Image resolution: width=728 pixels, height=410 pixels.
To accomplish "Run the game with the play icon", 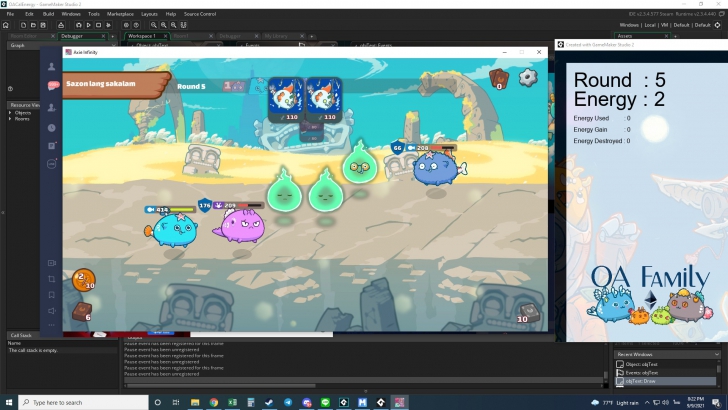I will pyautogui.click(x=88, y=25).
